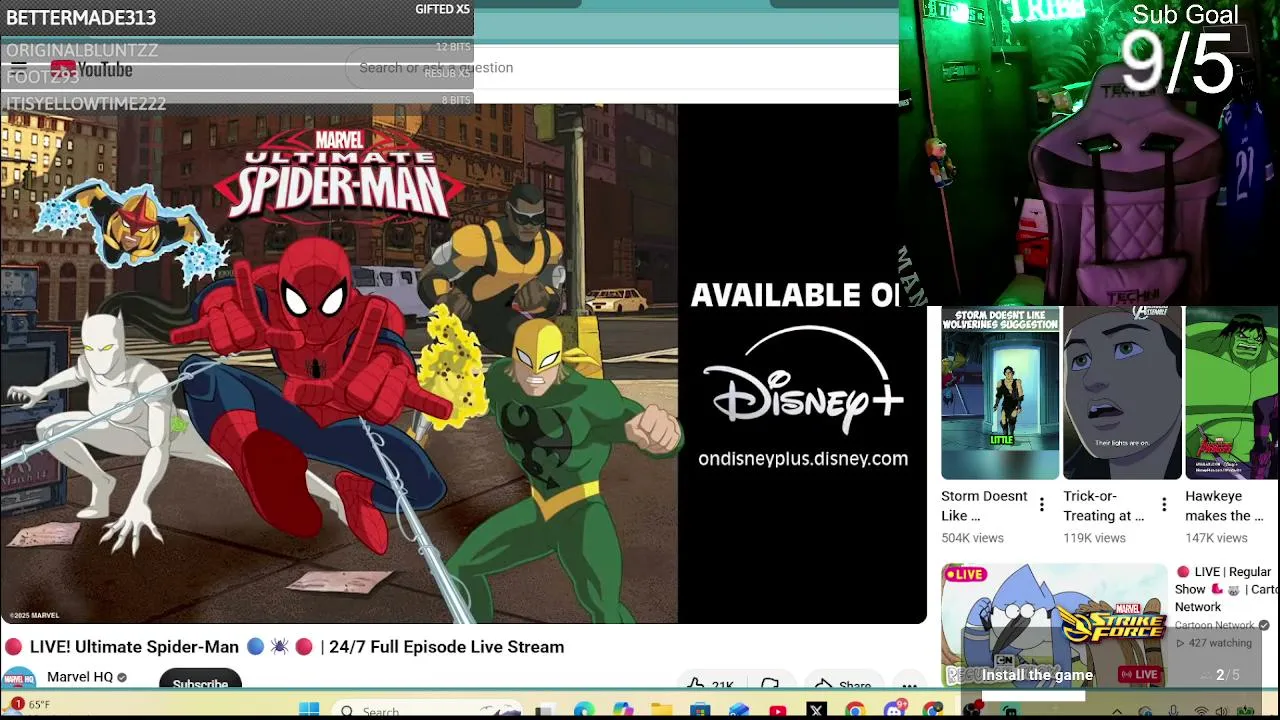The width and height of the screenshot is (1280, 720).
Task: Open the X app in the taskbar
Action: click(816, 711)
